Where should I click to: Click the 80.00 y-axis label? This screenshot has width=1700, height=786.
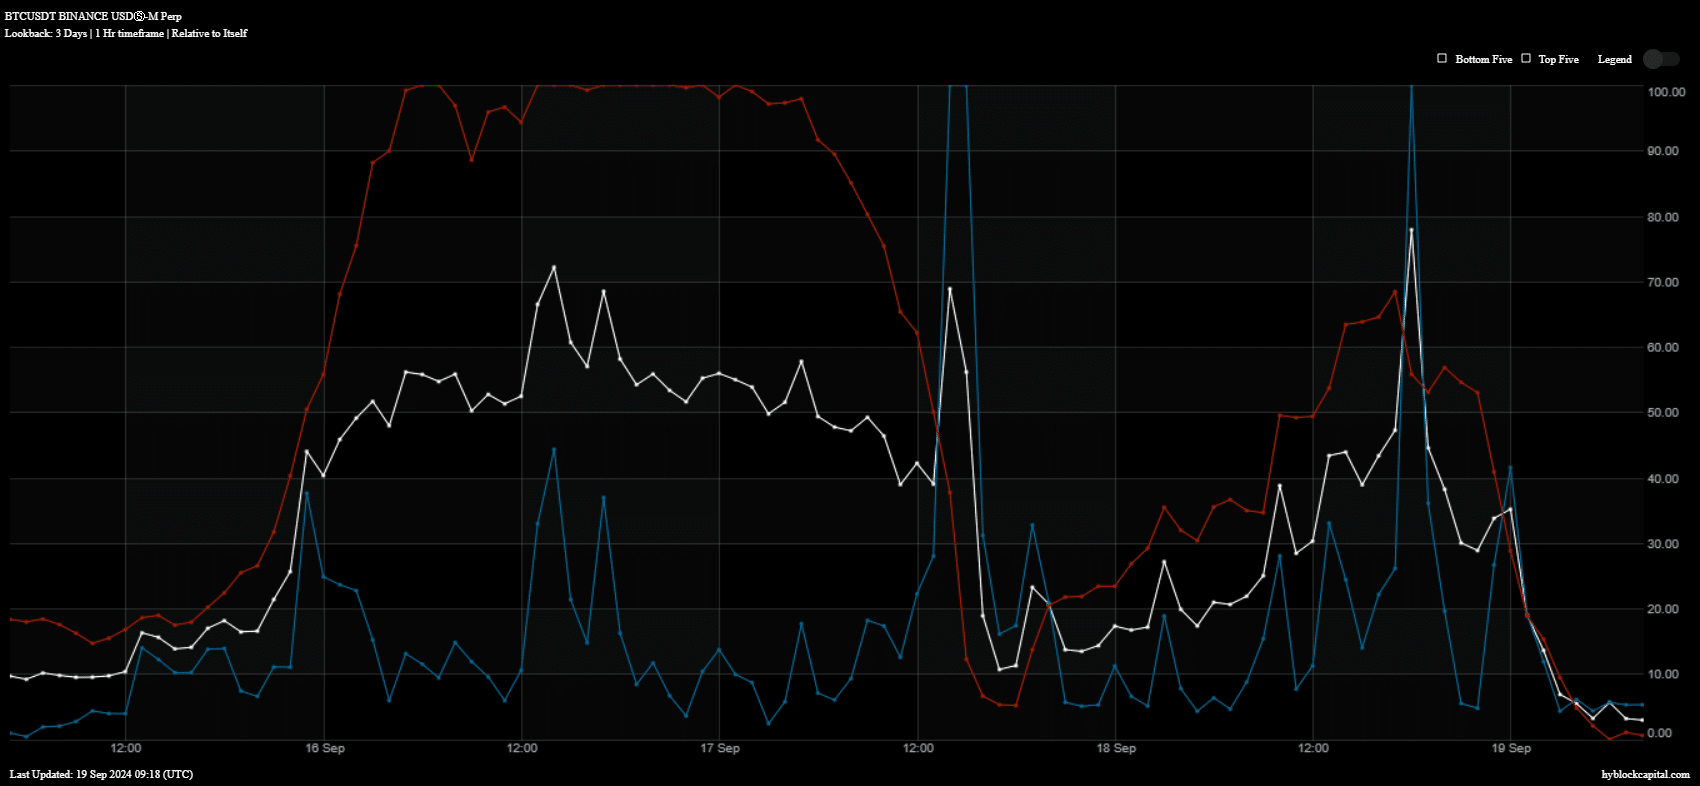click(x=1663, y=217)
